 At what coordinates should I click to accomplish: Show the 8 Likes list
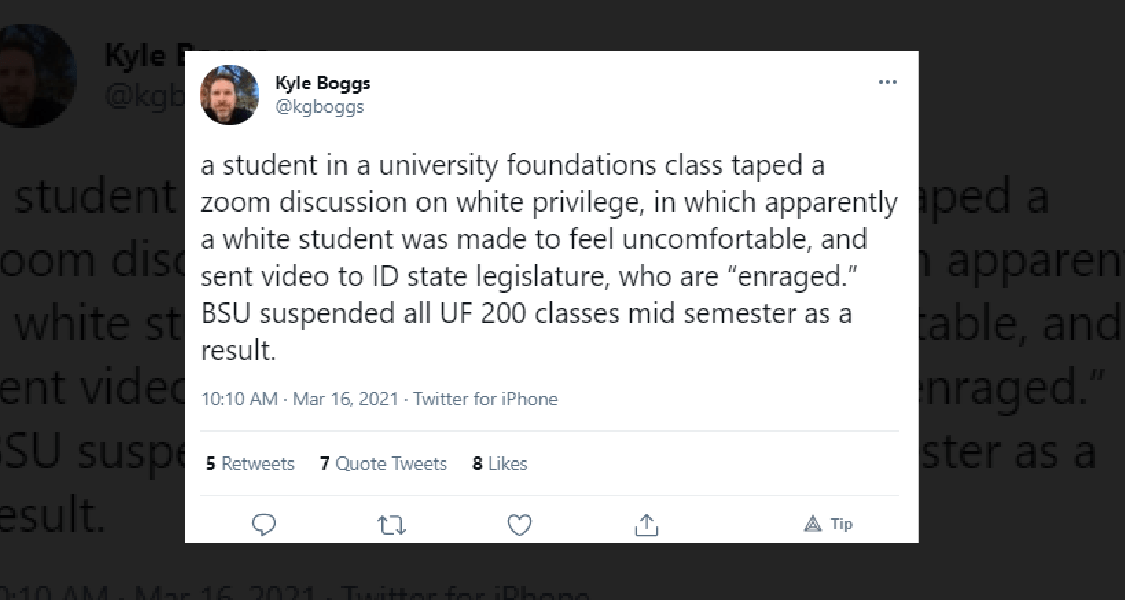[x=500, y=463]
